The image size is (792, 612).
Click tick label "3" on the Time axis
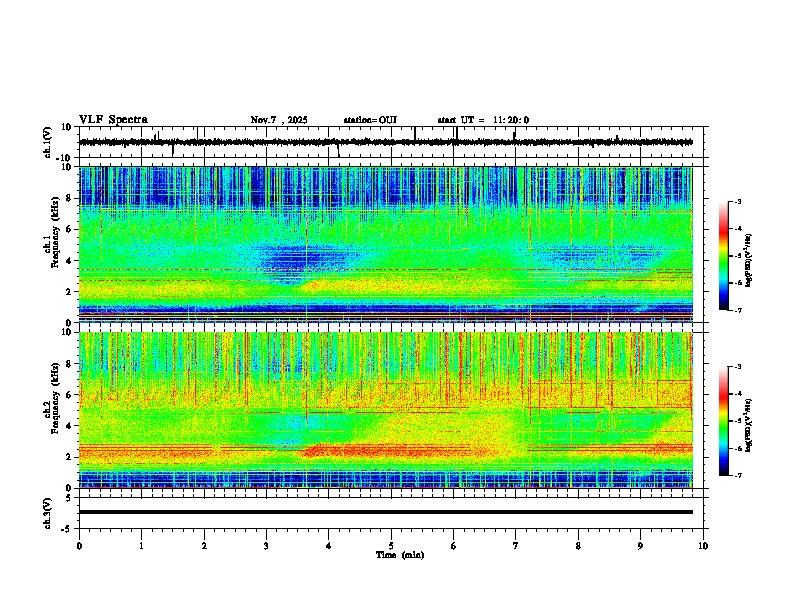(x=266, y=546)
